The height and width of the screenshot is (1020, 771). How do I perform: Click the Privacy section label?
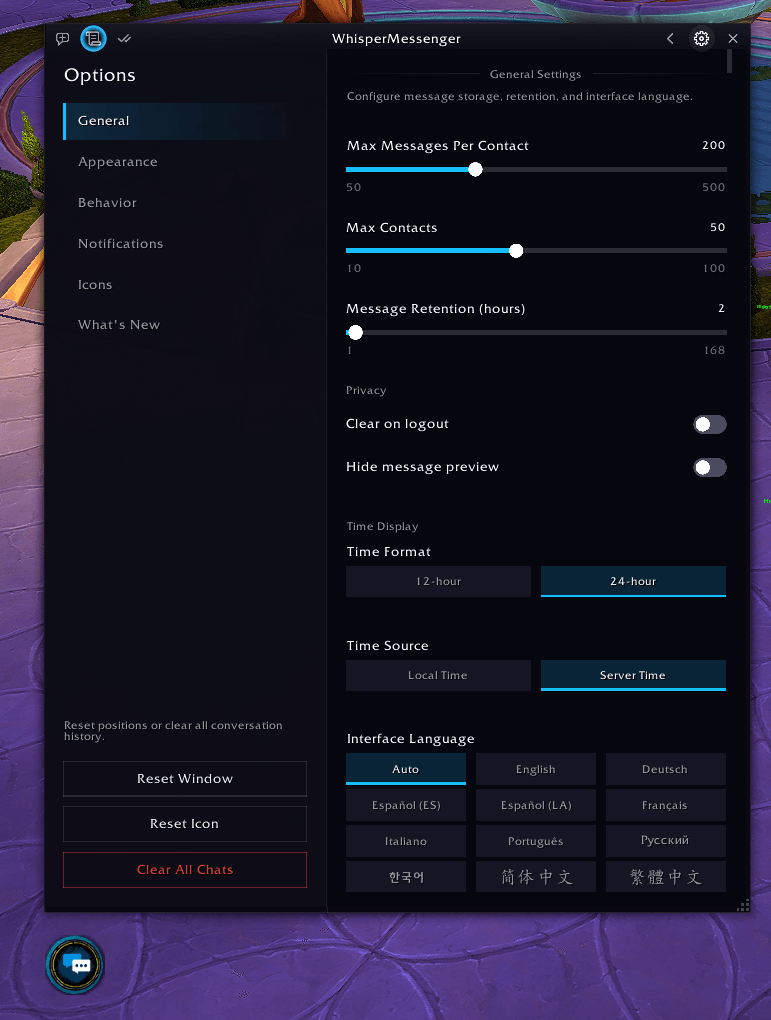click(x=366, y=390)
